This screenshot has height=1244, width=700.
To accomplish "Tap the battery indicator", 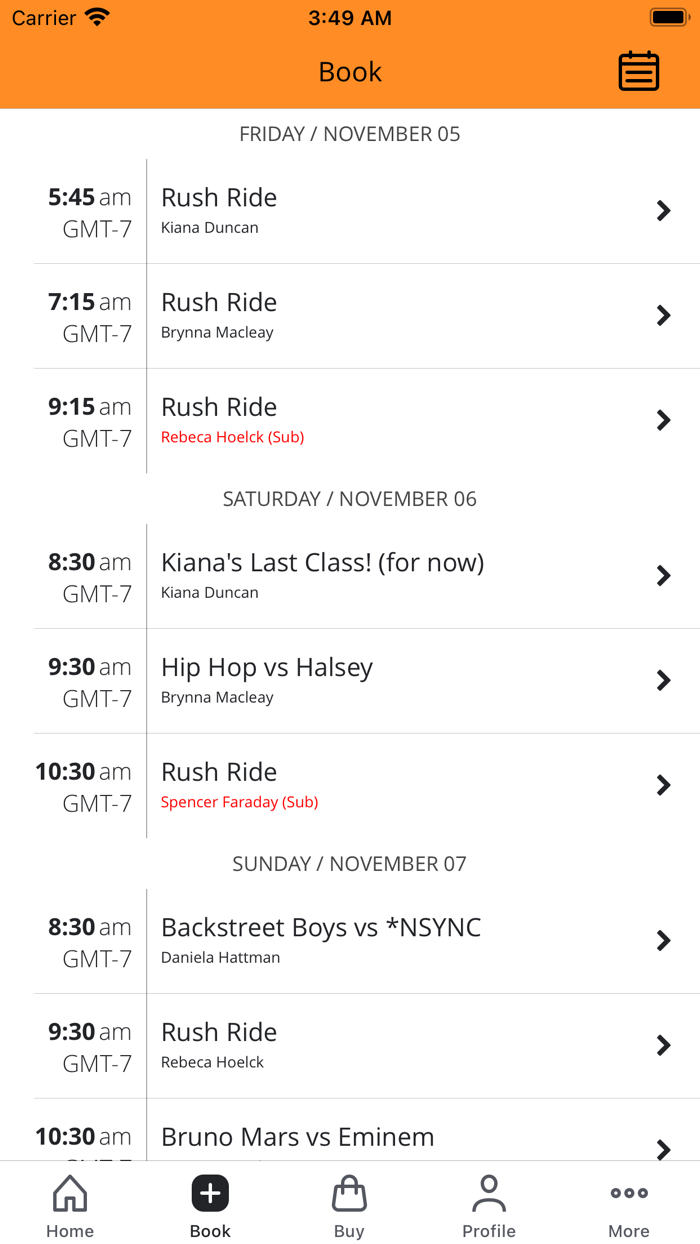I will coord(668,17).
